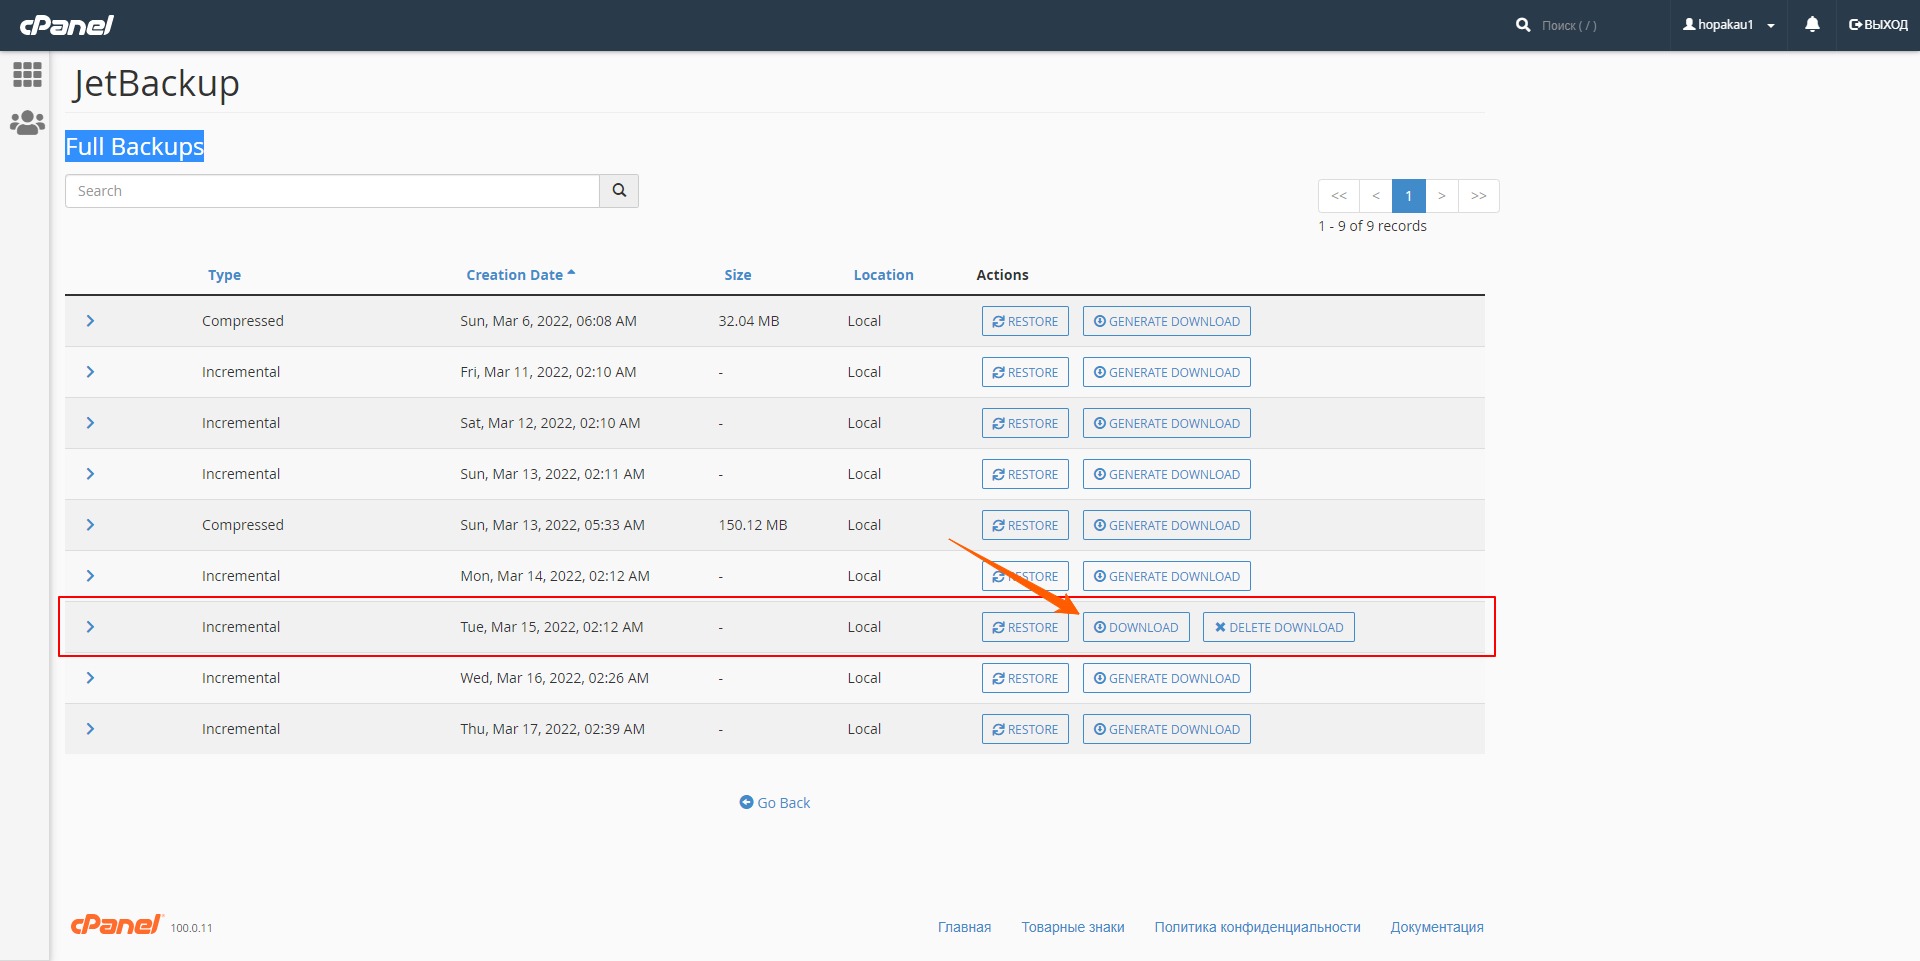Open Политика конфиденциальности footer link
The height and width of the screenshot is (961, 1920).
1257,927
